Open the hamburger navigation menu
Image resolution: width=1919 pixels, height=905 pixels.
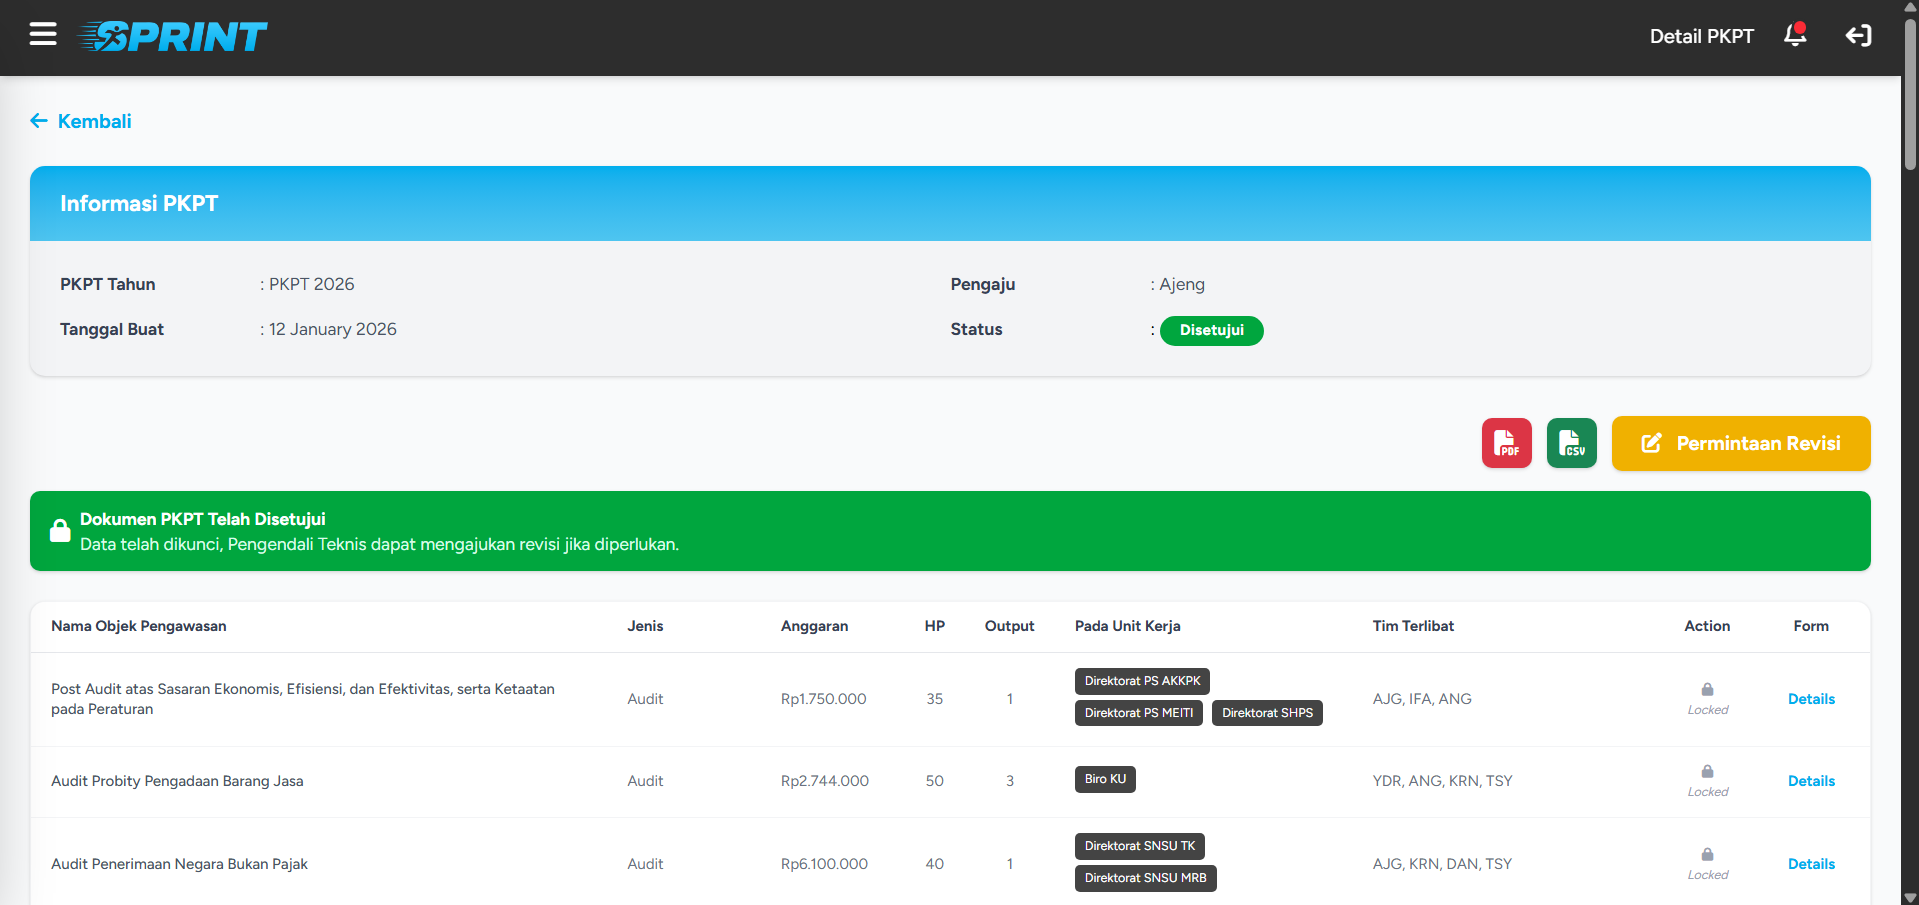click(x=43, y=35)
